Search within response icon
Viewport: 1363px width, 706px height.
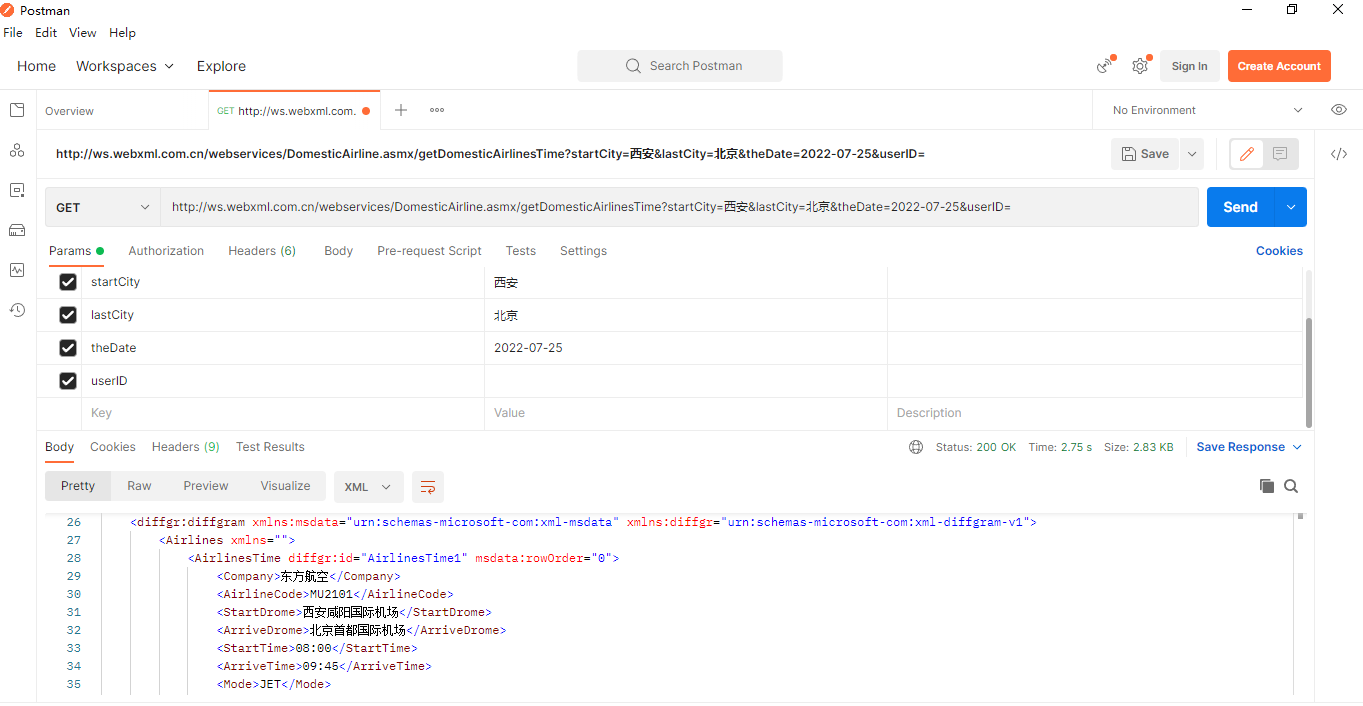(x=1291, y=486)
